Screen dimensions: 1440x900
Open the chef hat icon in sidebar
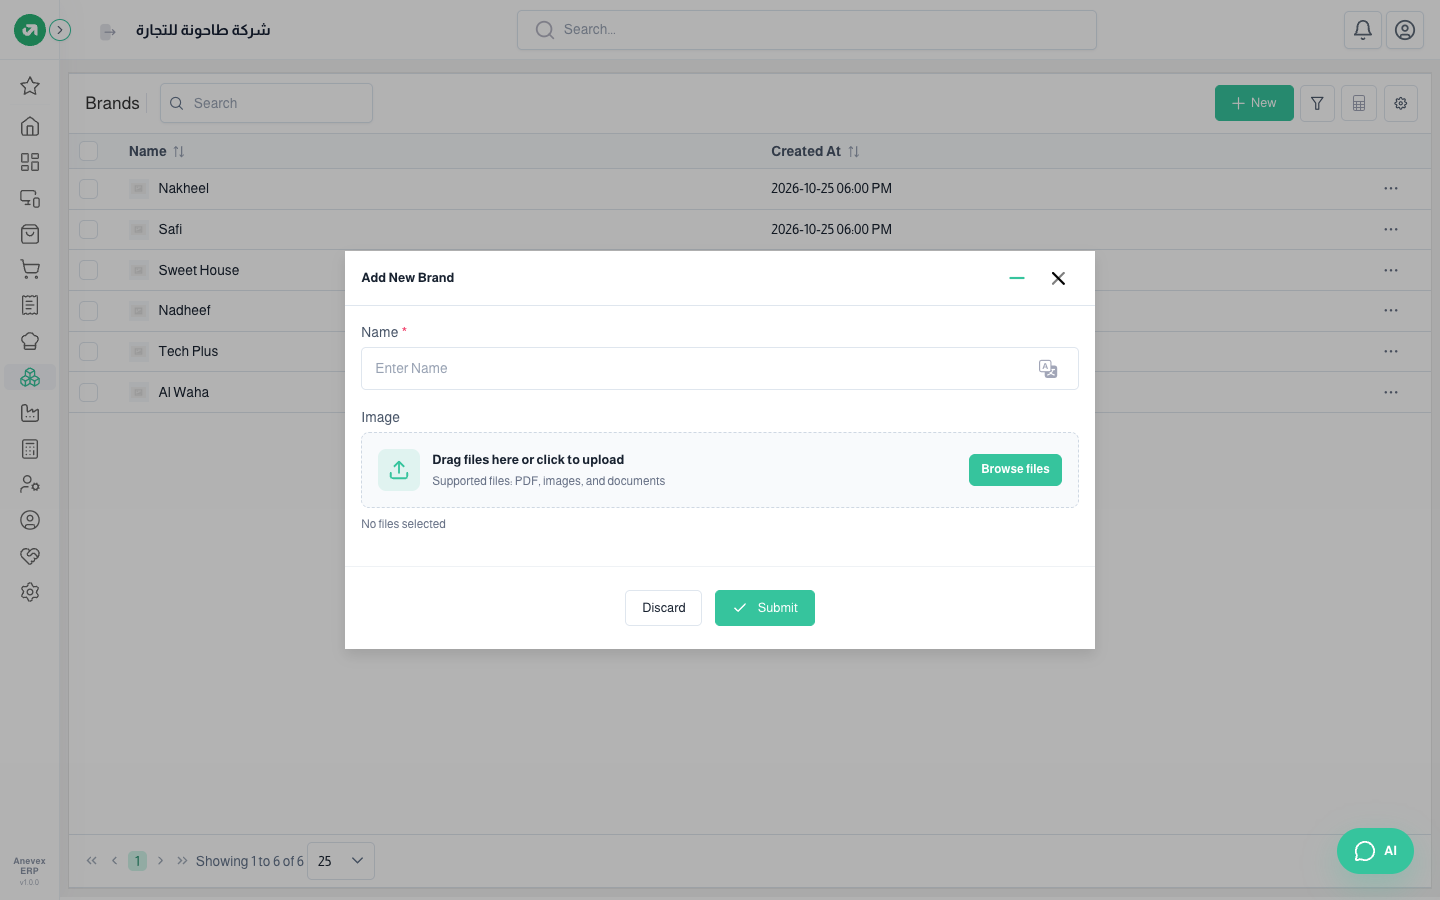[x=30, y=341]
